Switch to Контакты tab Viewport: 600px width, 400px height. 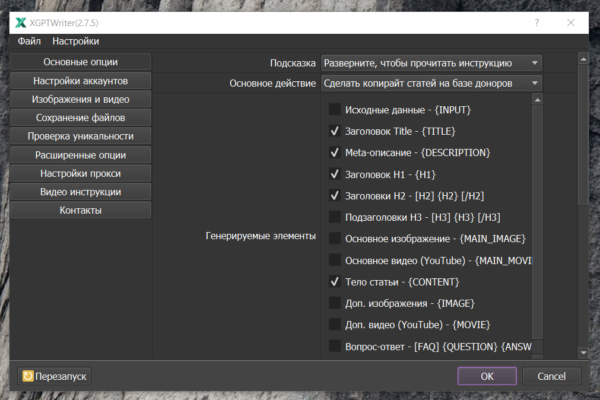coord(80,210)
